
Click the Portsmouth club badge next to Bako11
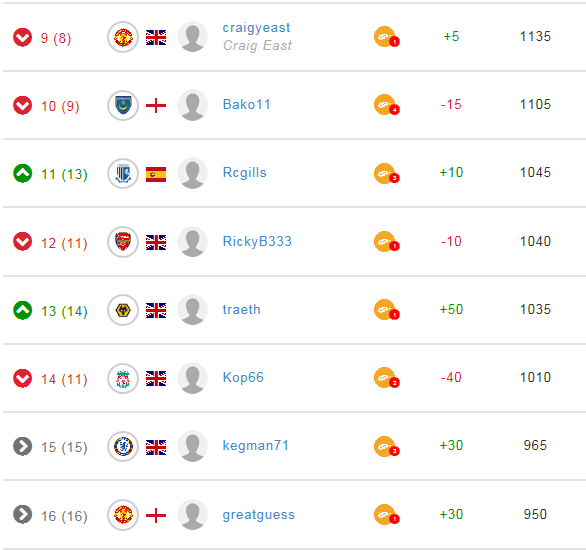point(123,105)
